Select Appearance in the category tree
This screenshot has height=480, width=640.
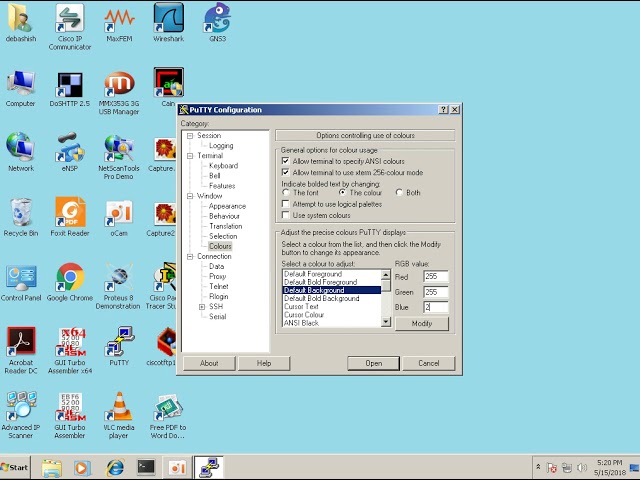click(227, 206)
